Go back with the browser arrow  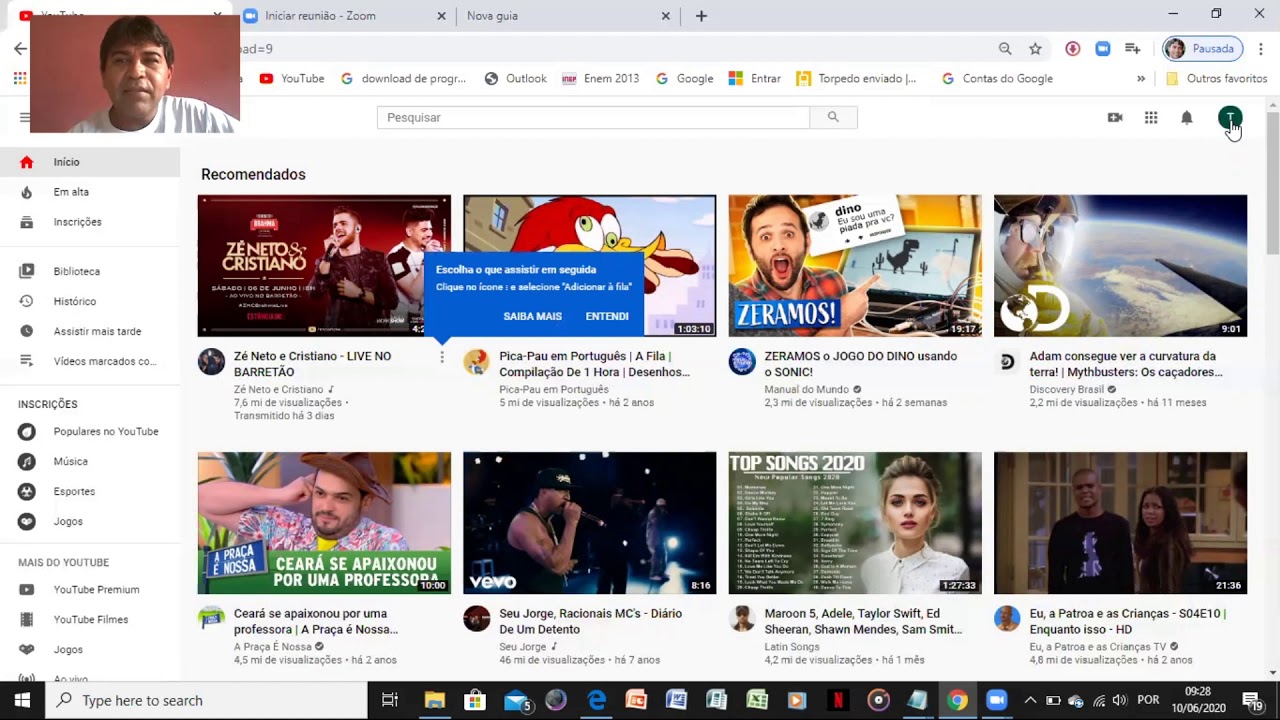(x=20, y=48)
